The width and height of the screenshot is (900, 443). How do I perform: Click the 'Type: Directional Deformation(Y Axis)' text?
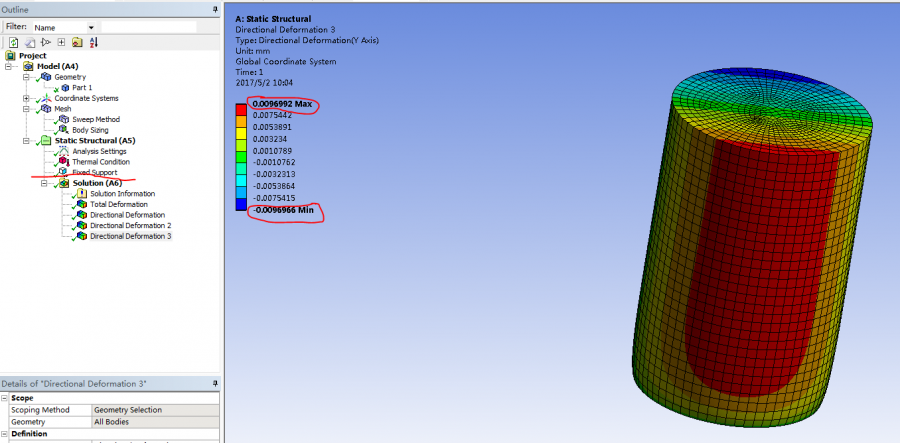pos(307,40)
